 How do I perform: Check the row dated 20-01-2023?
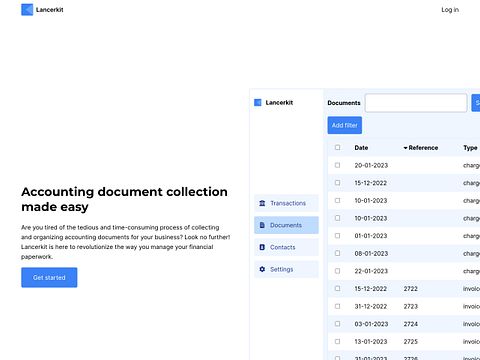tap(337, 165)
